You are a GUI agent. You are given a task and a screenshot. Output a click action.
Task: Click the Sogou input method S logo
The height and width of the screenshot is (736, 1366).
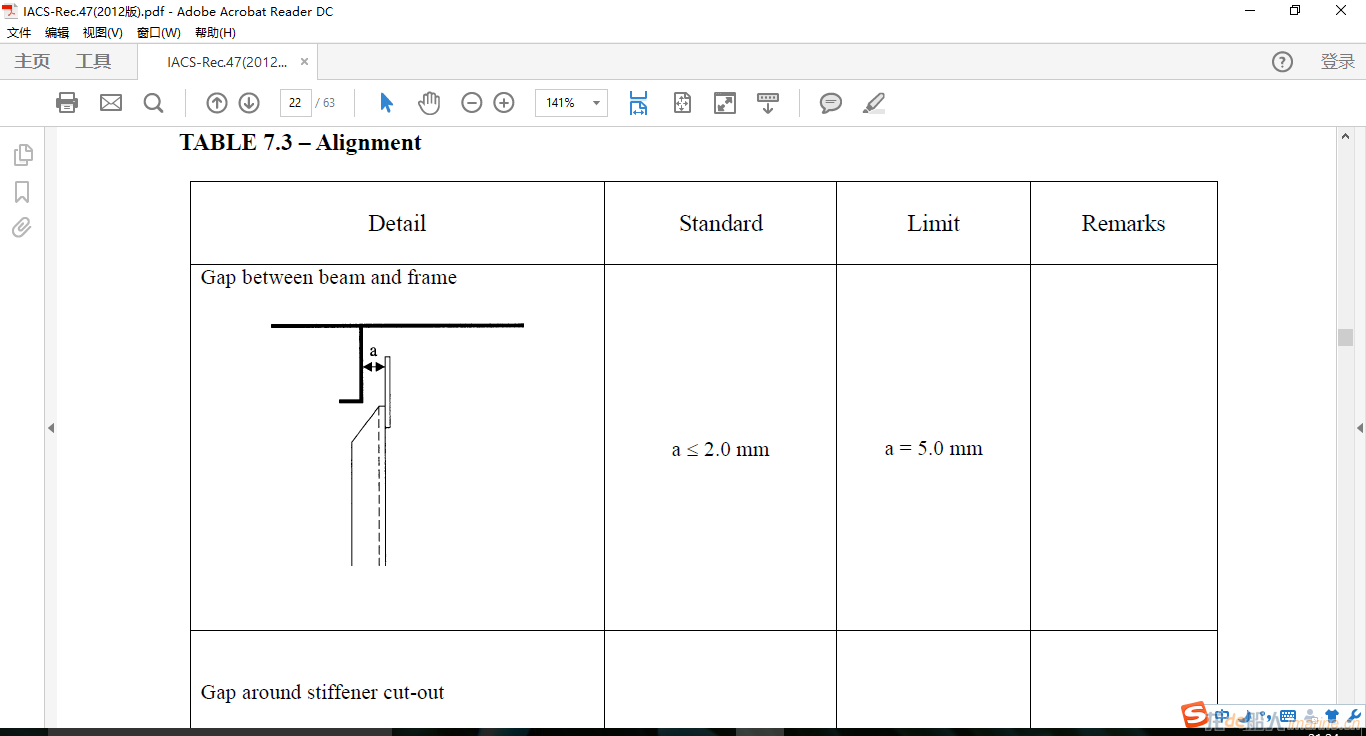click(x=1193, y=716)
